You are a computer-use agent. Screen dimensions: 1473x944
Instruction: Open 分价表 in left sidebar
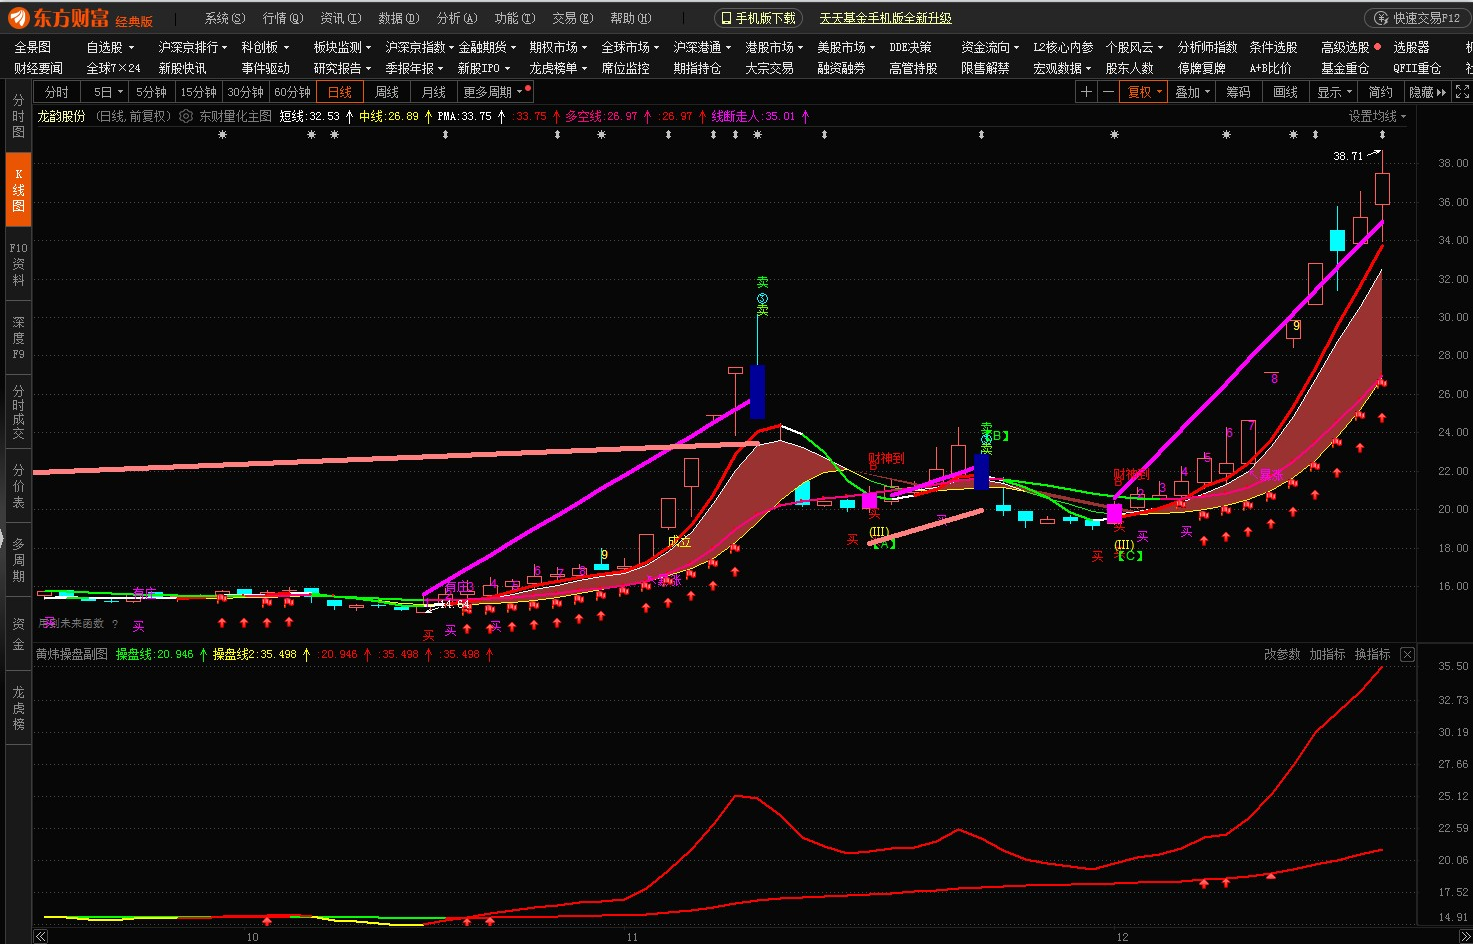coord(18,486)
